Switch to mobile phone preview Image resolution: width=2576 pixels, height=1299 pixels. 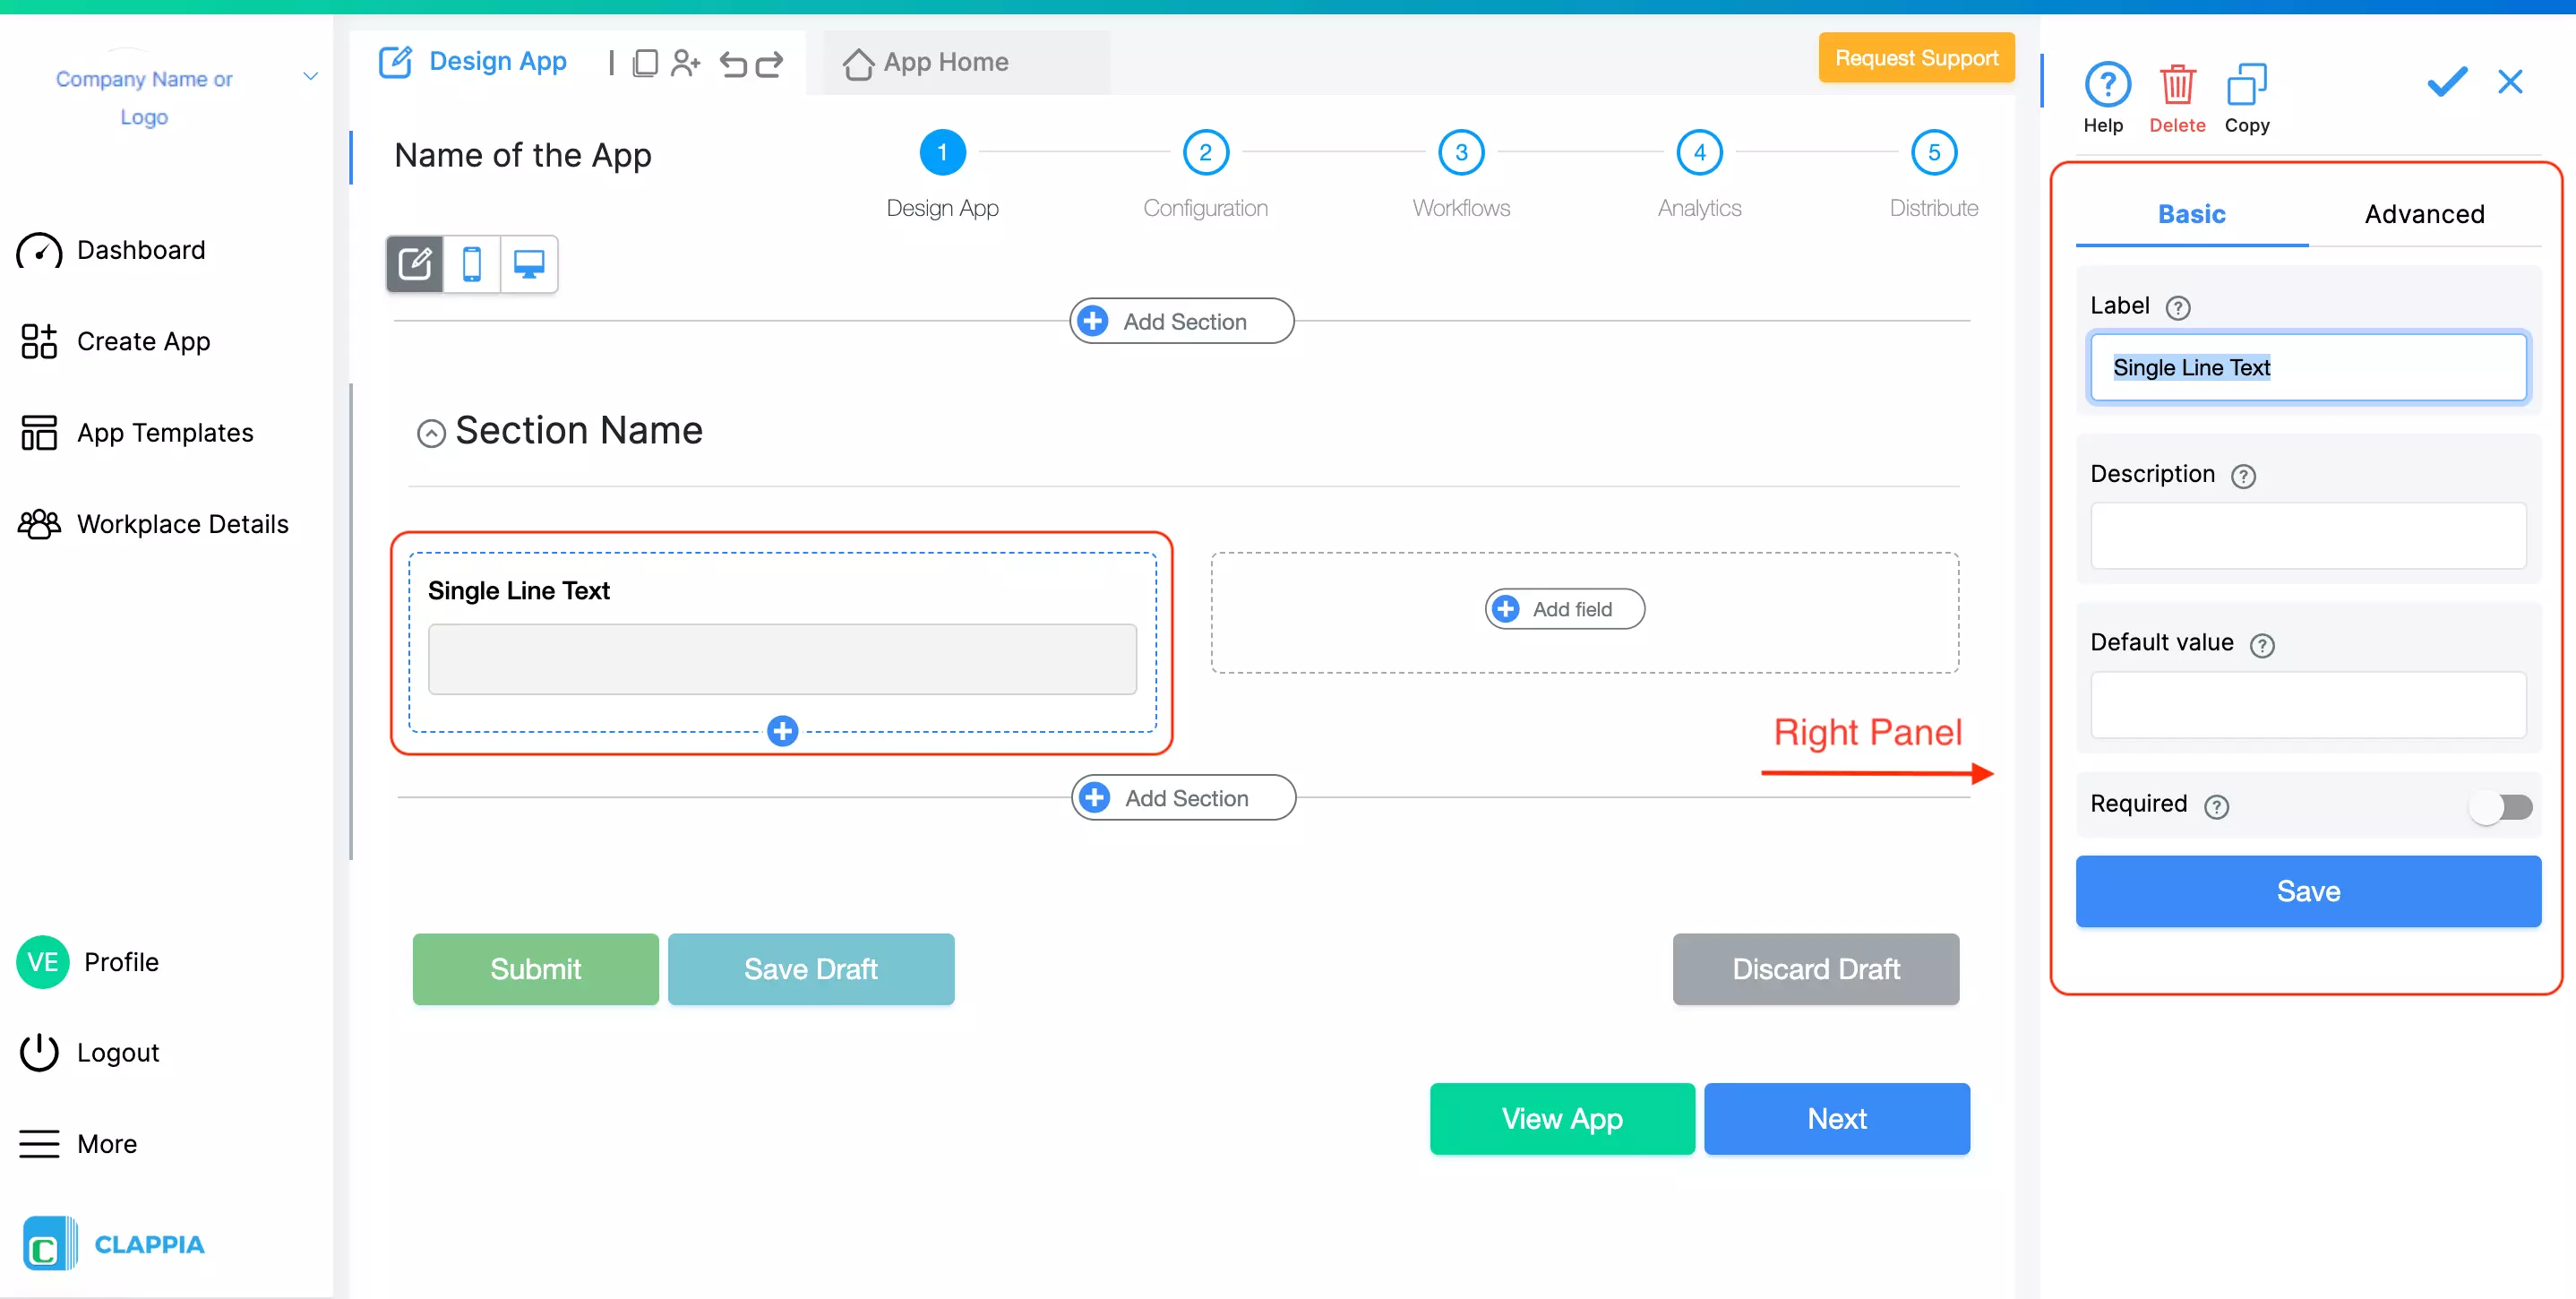pos(472,264)
